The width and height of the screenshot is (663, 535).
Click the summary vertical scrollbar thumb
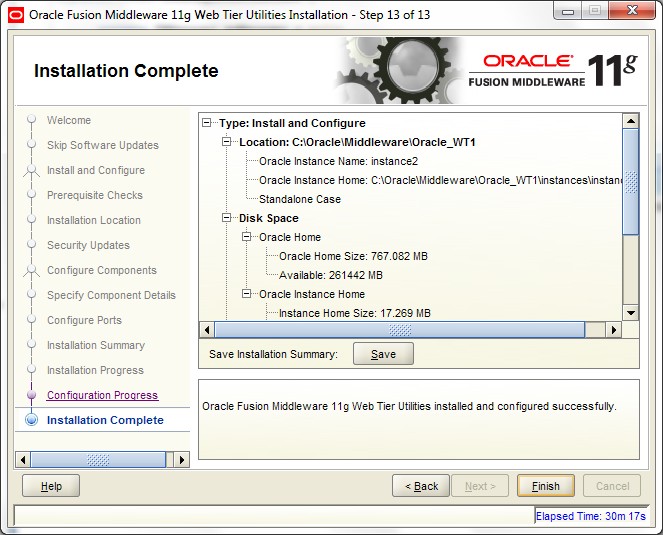coord(631,182)
